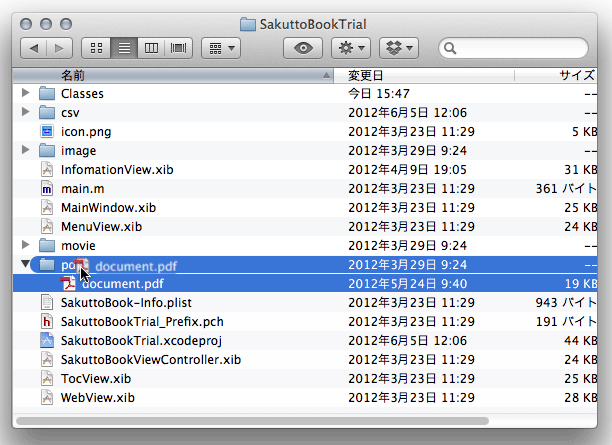Click the horizontal scrollbar at bottom

pyautogui.click(x=252, y=421)
